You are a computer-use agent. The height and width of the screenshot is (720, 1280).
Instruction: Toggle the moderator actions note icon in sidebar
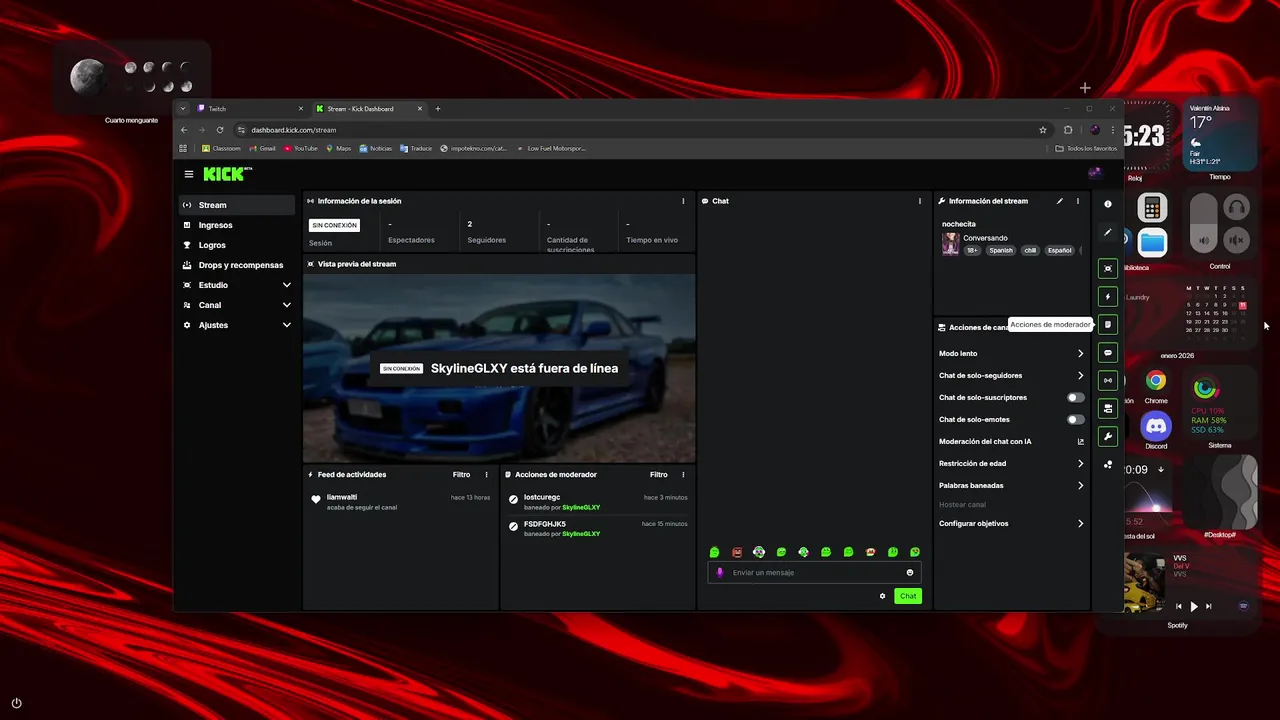[1107, 324]
